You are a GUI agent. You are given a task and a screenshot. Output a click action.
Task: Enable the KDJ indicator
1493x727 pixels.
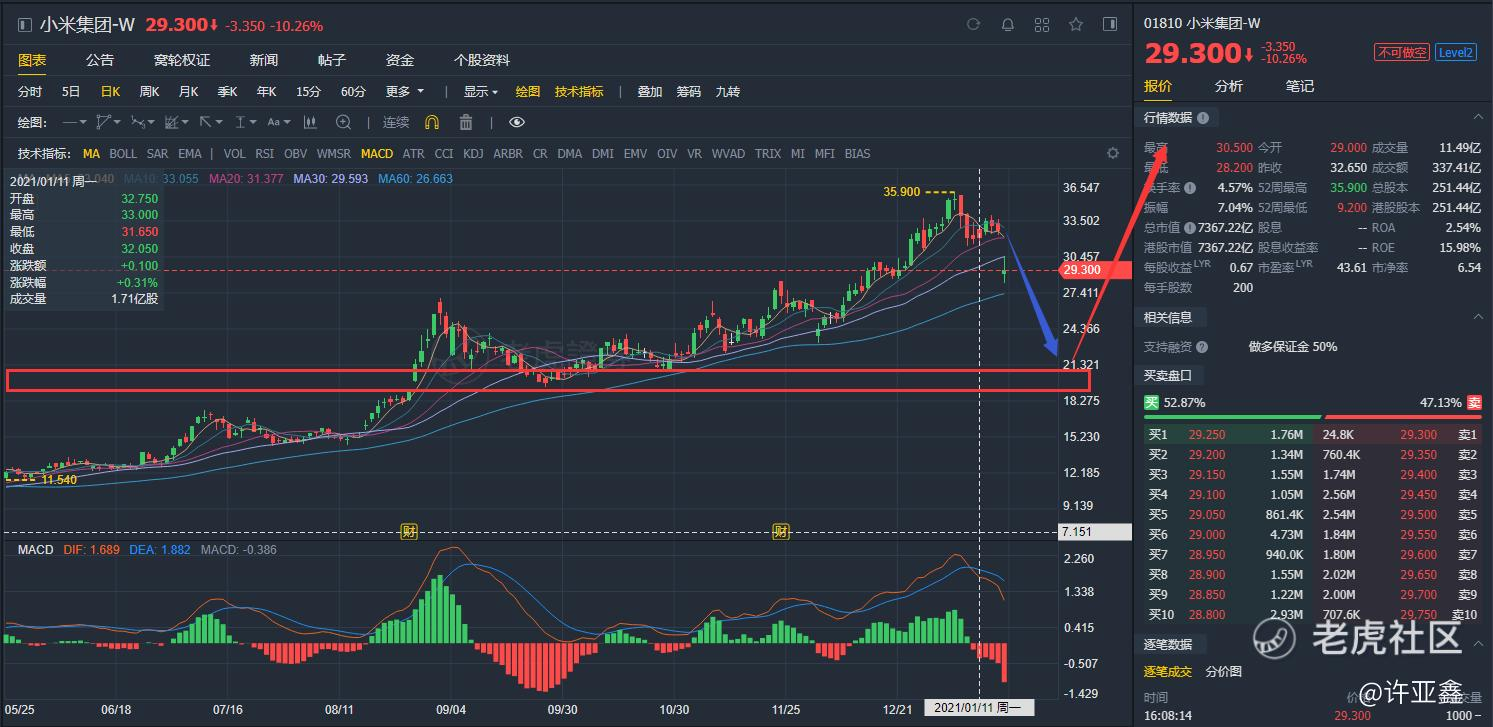coord(473,154)
